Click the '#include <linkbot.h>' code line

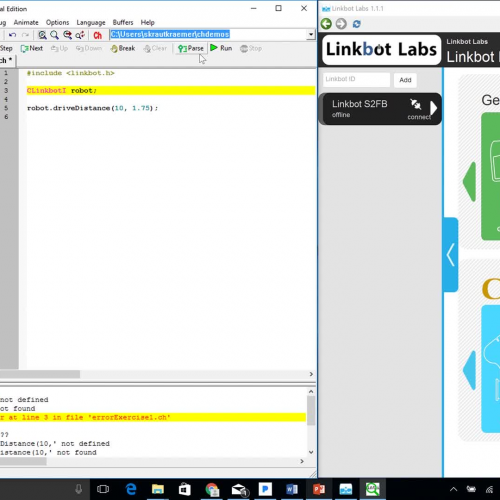coord(70,73)
